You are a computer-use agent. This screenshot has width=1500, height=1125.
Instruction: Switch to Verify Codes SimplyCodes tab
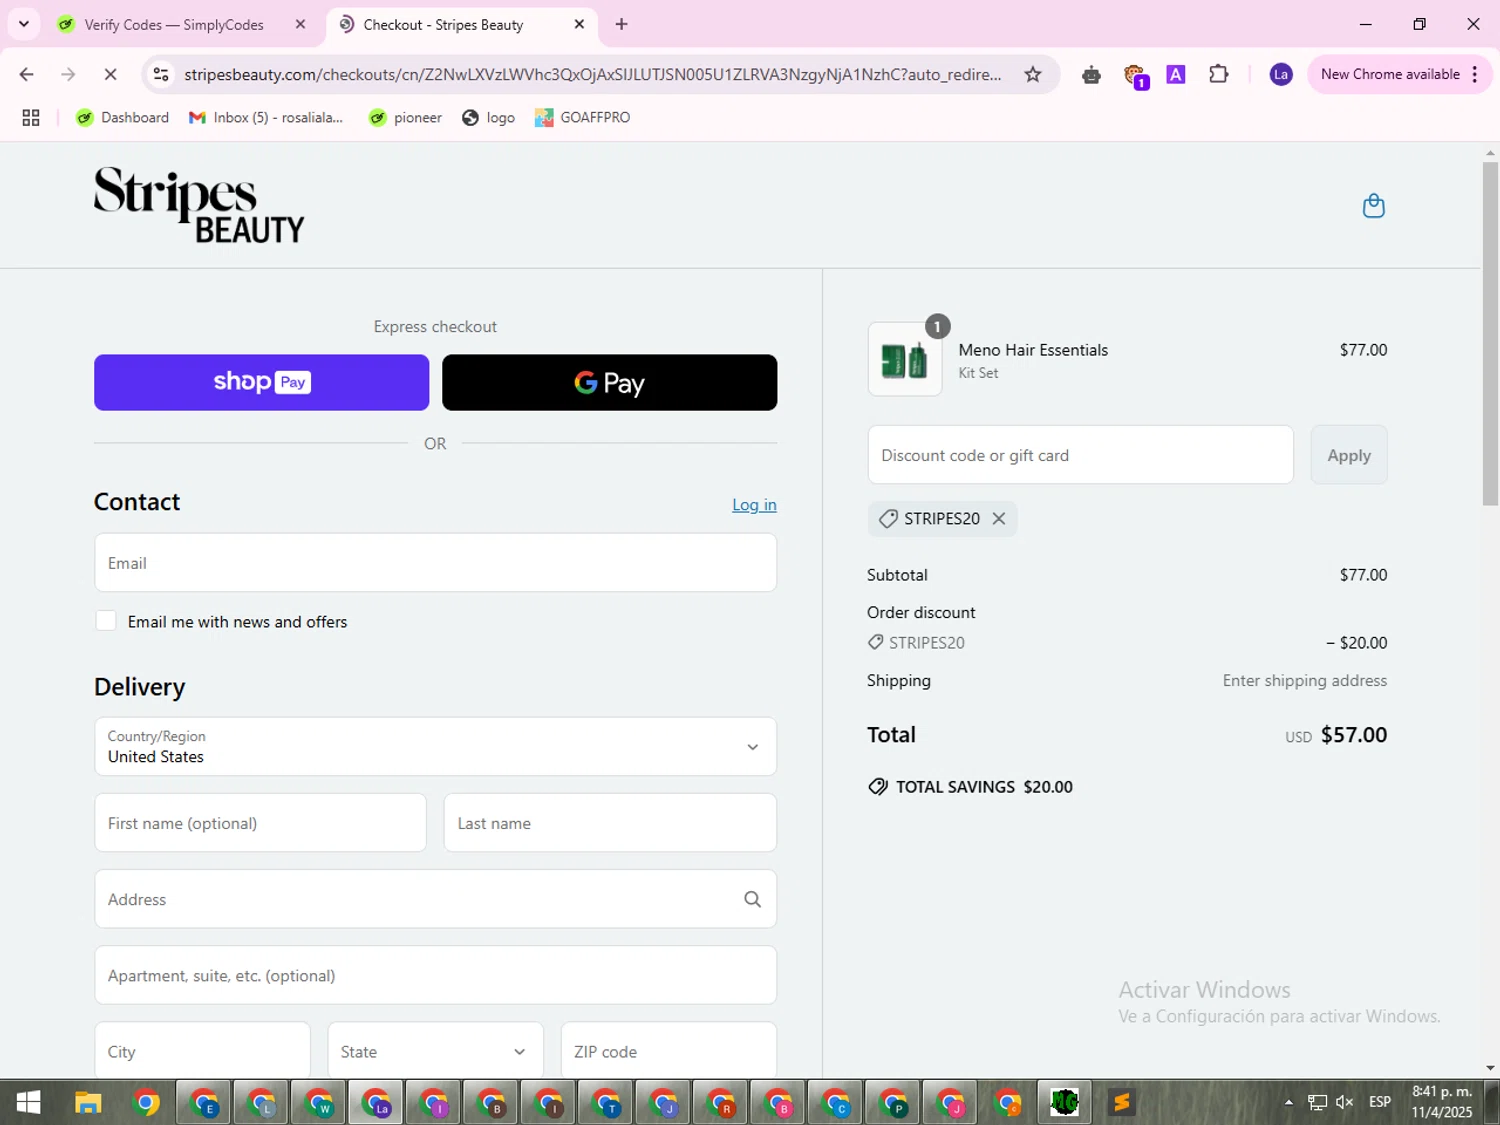(x=174, y=24)
